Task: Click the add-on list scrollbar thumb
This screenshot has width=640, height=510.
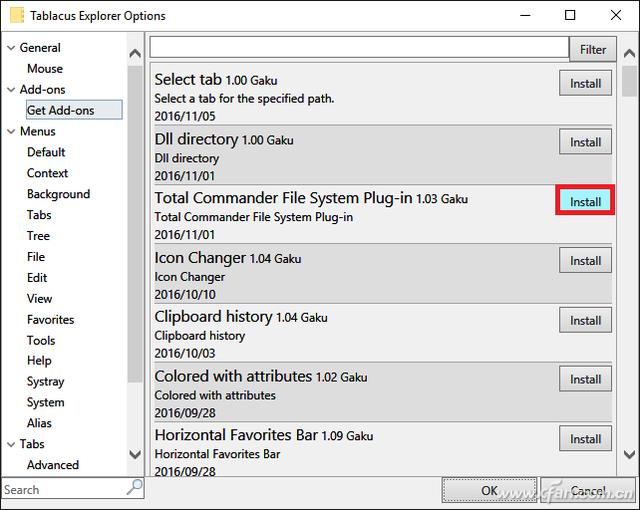Action: [629, 82]
